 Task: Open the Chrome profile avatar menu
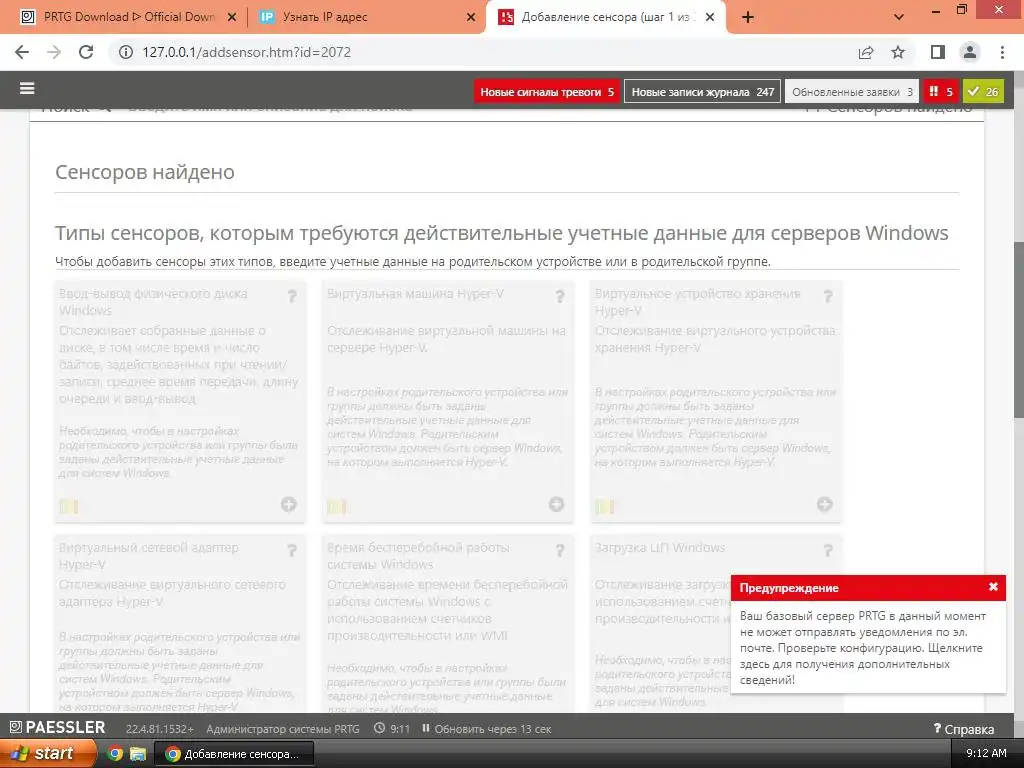coord(970,52)
